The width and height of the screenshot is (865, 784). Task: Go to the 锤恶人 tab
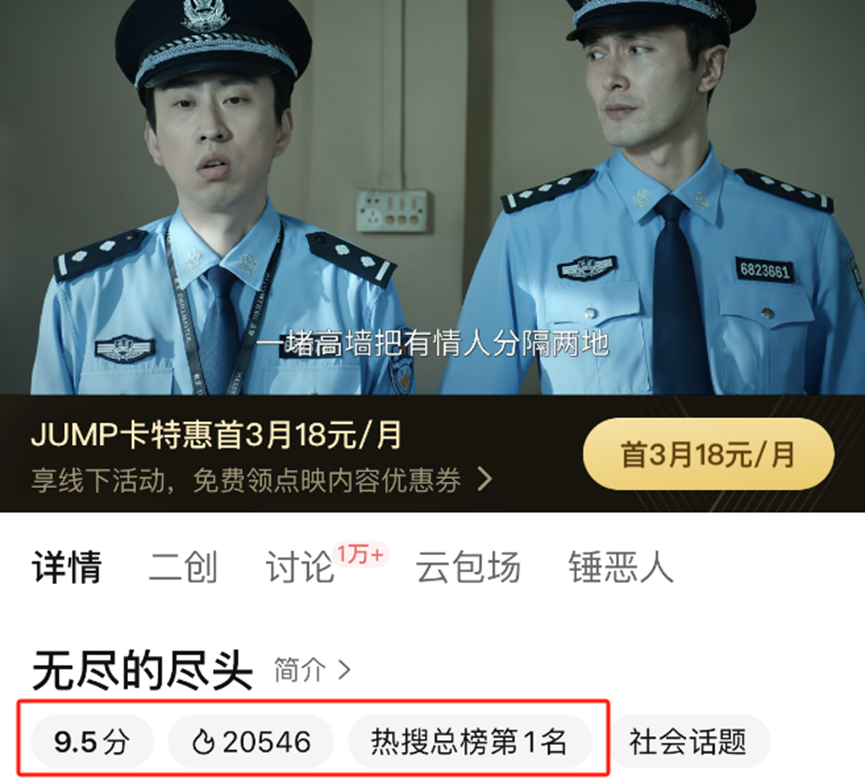tap(621, 567)
